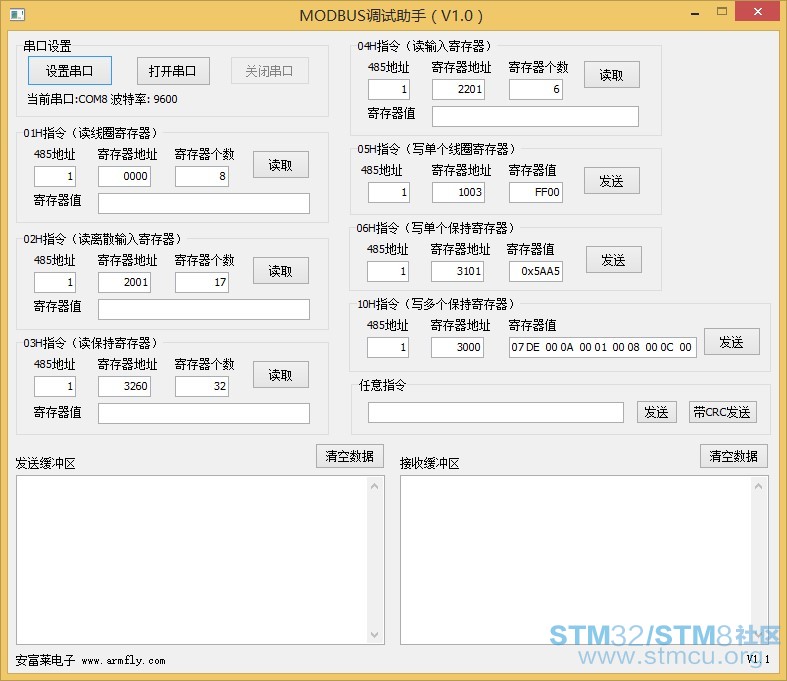This screenshot has width=787, height=681.
Task: Focus 10H register address field 3000
Action: (457, 347)
